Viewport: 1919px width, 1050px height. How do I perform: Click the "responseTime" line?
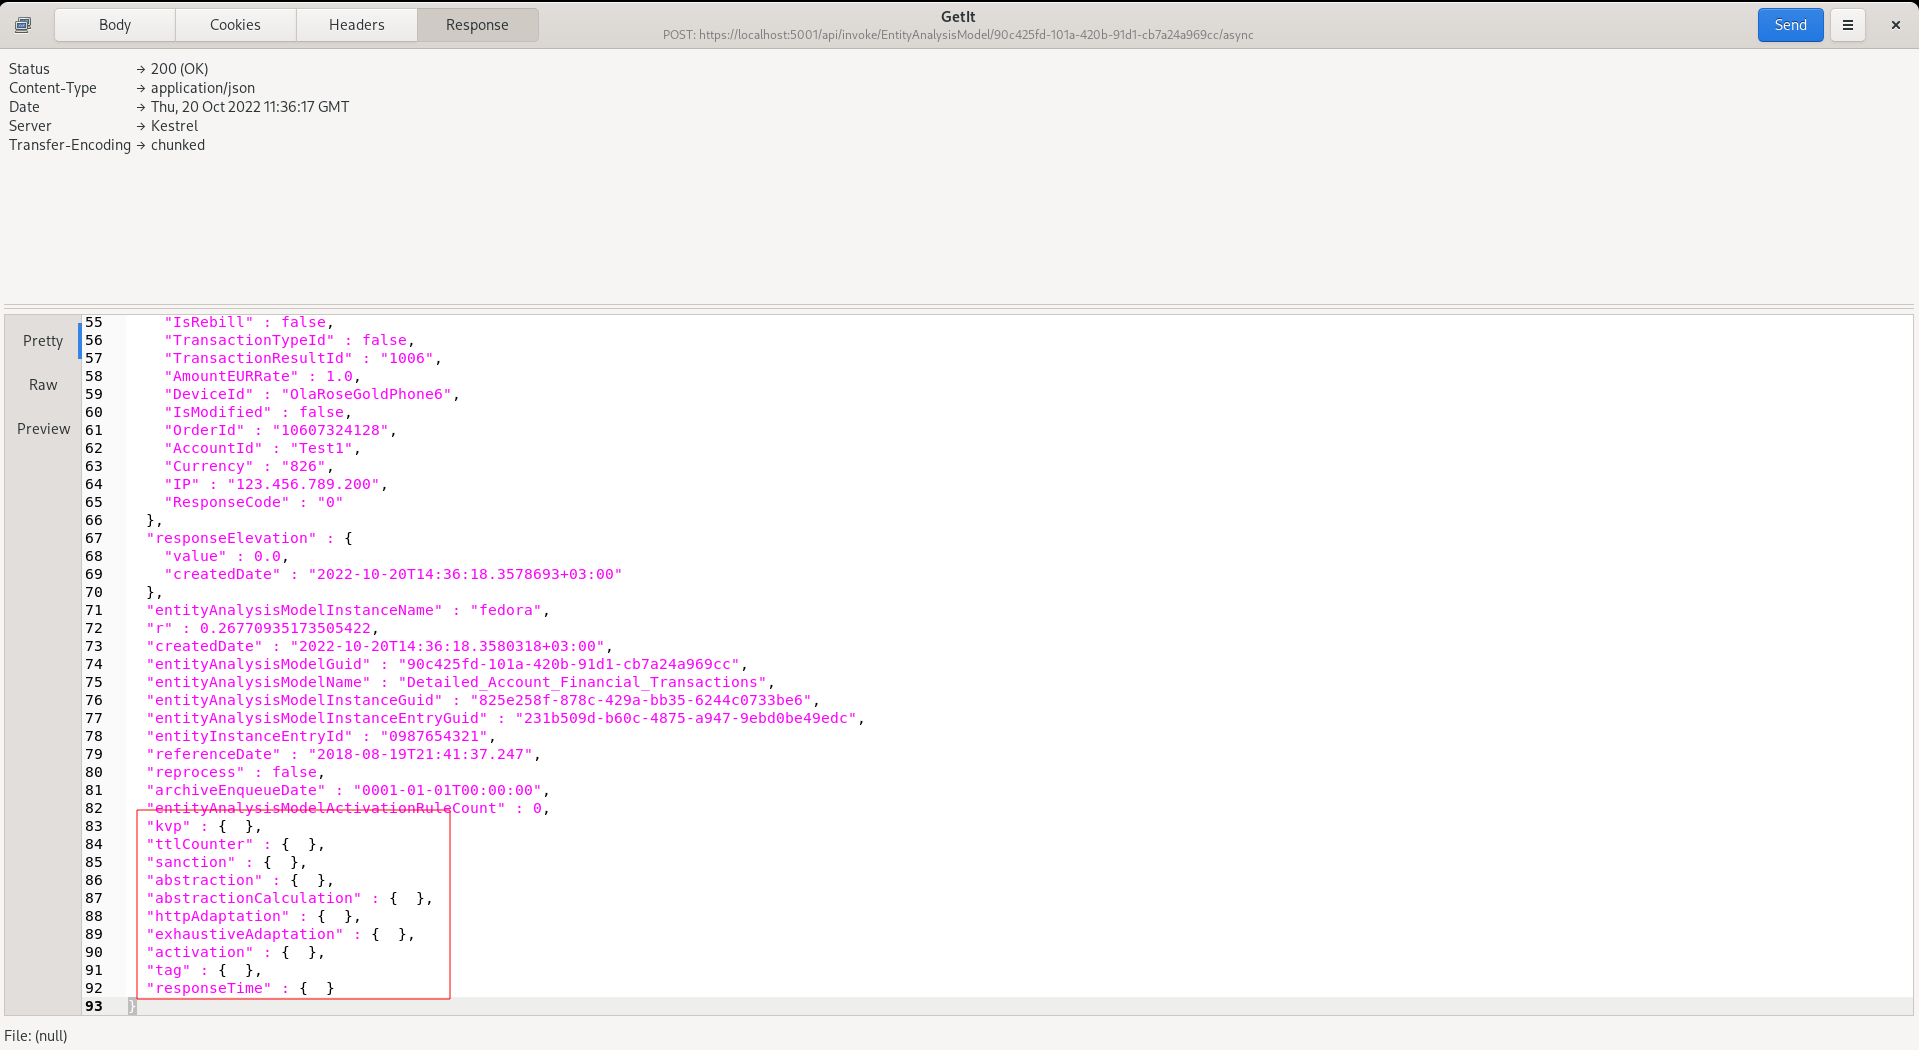240,988
